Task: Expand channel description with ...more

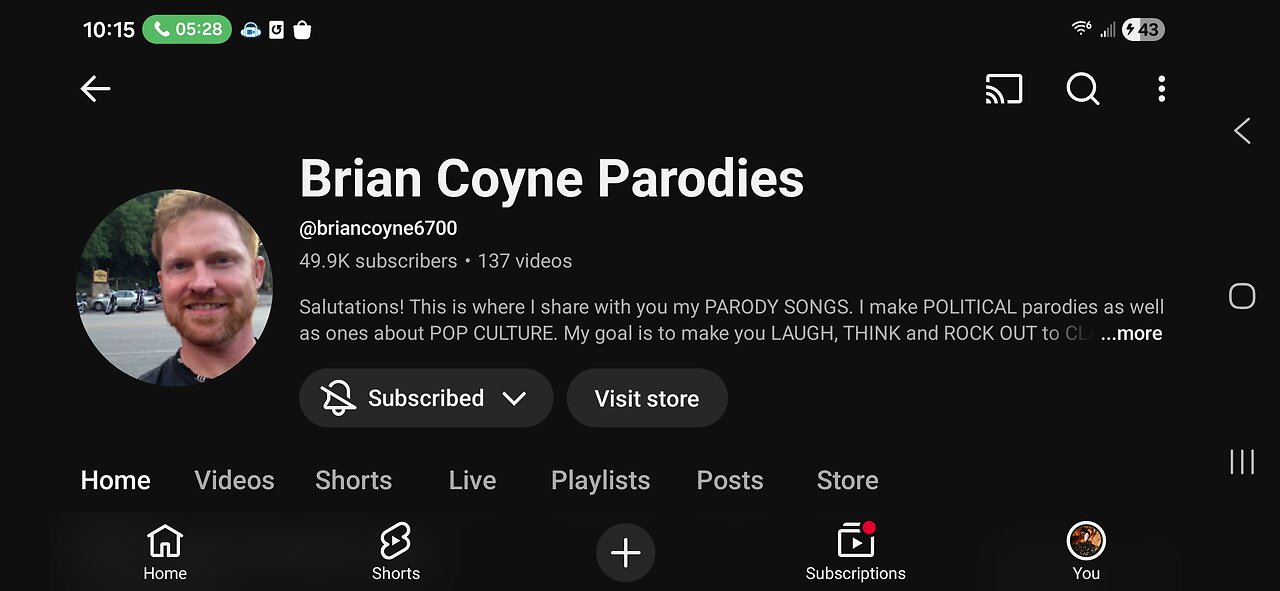Action: [x=1132, y=334]
